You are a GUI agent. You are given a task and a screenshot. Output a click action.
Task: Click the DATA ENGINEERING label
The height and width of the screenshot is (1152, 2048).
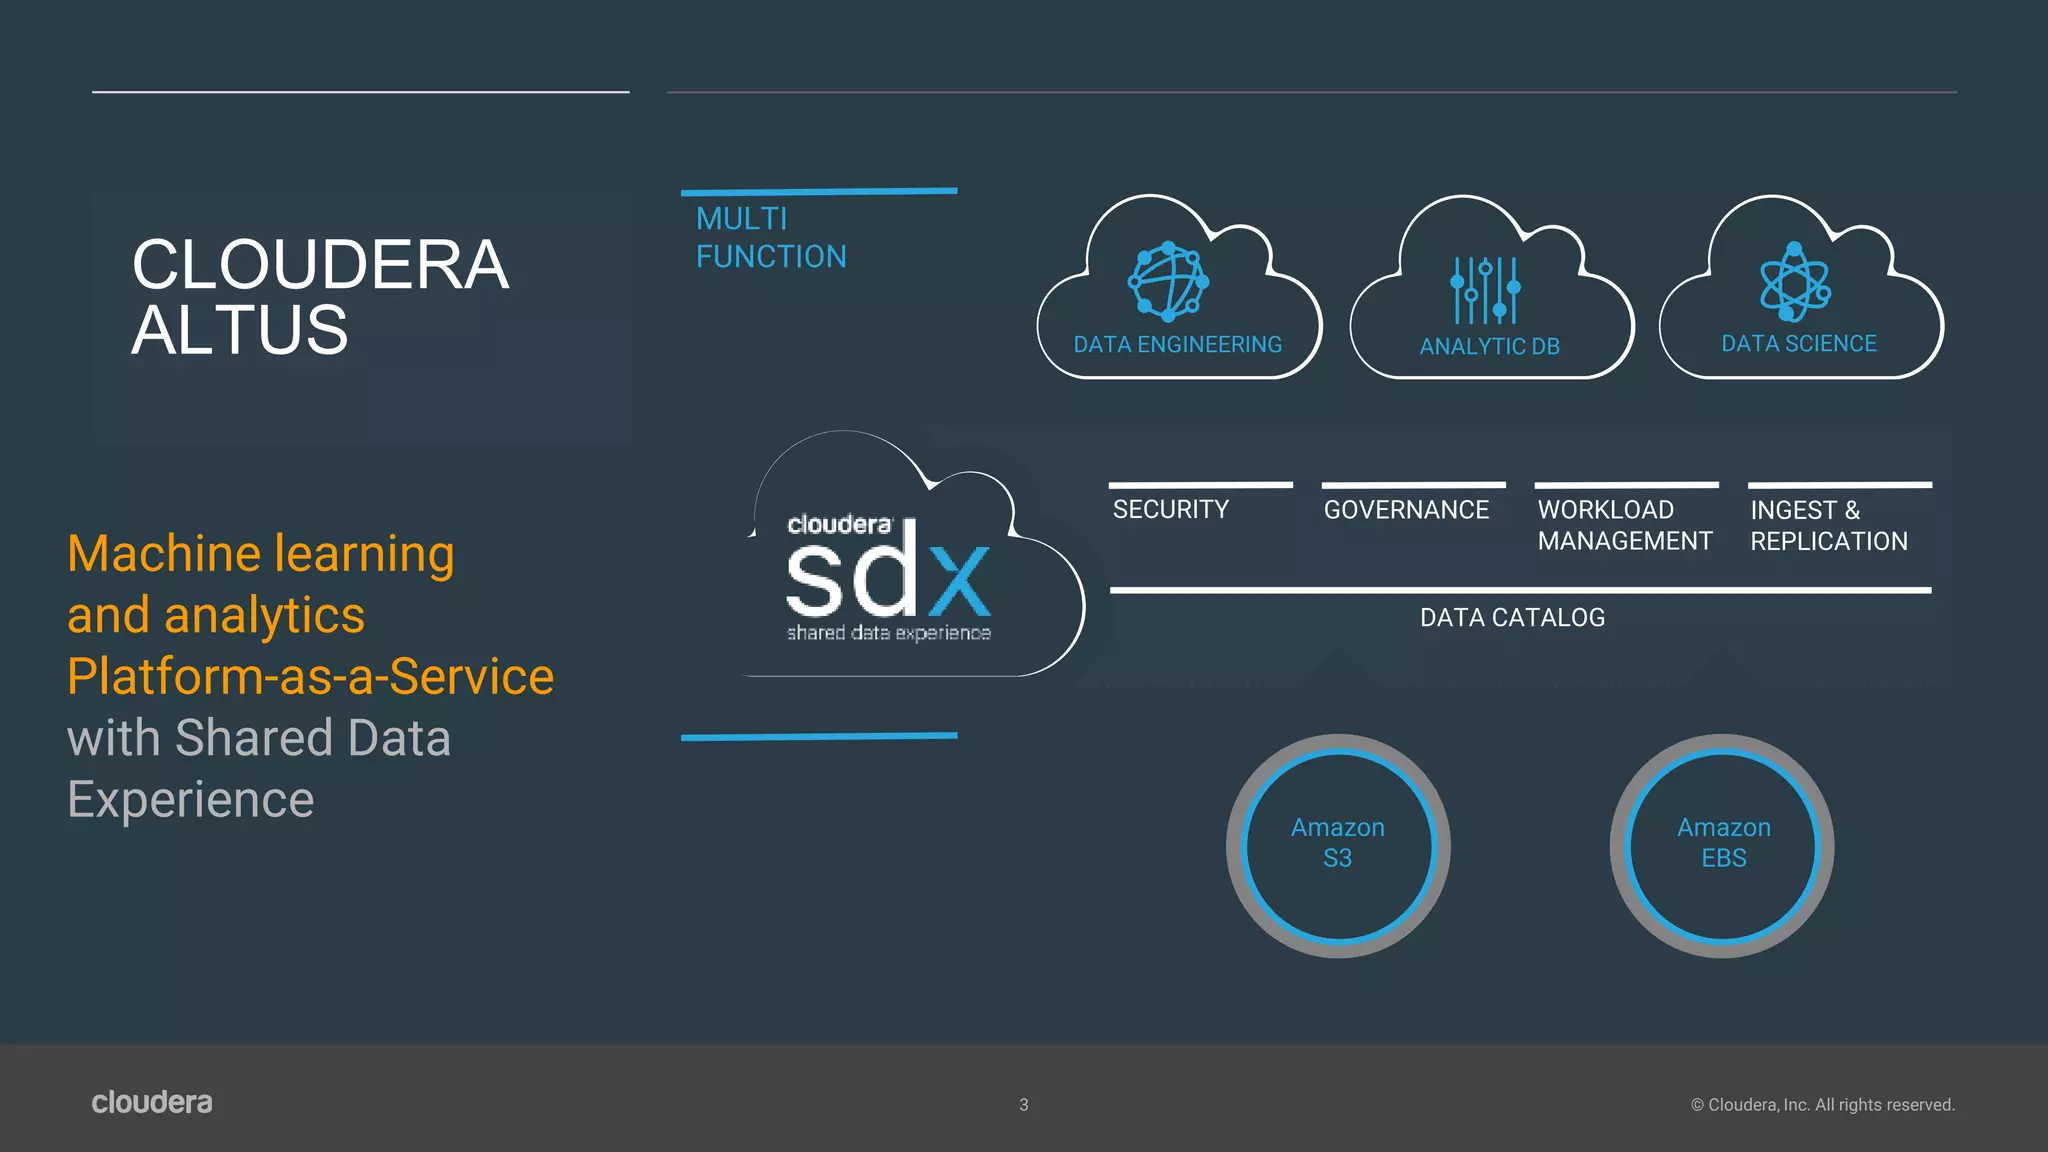tap(1178, 345)
